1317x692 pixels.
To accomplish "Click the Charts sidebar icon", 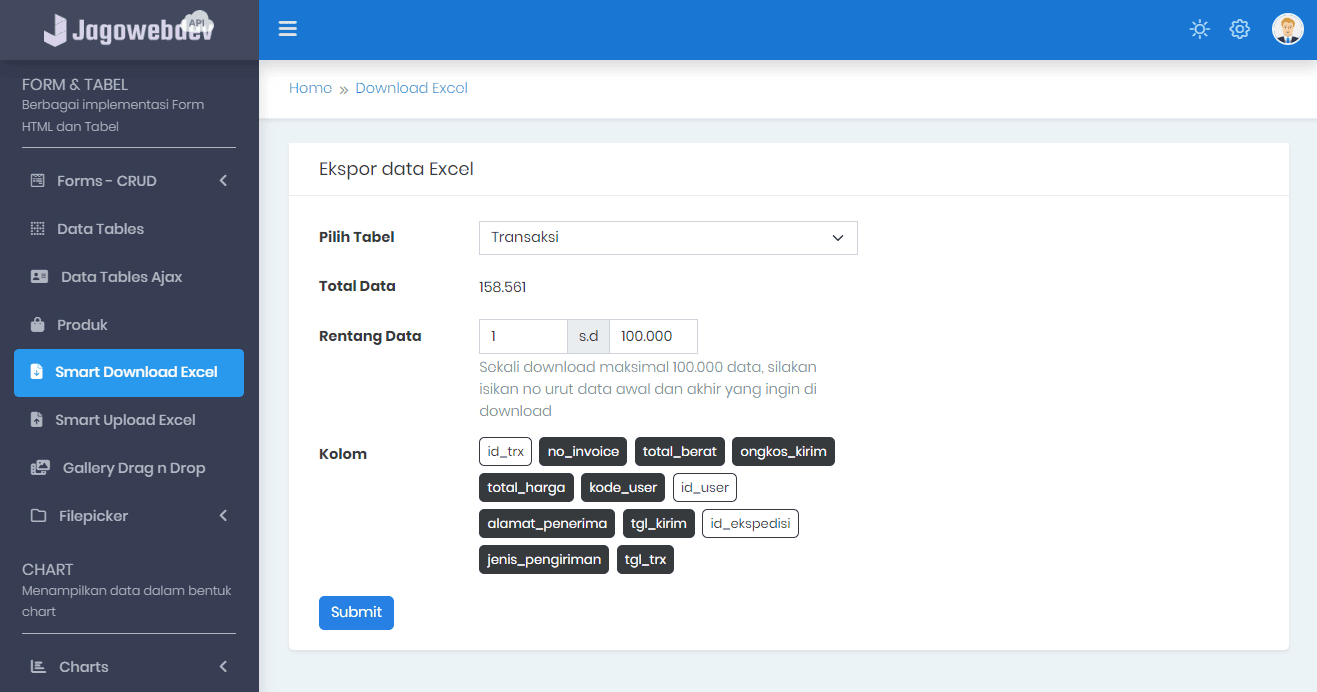I will click(36, 666).
